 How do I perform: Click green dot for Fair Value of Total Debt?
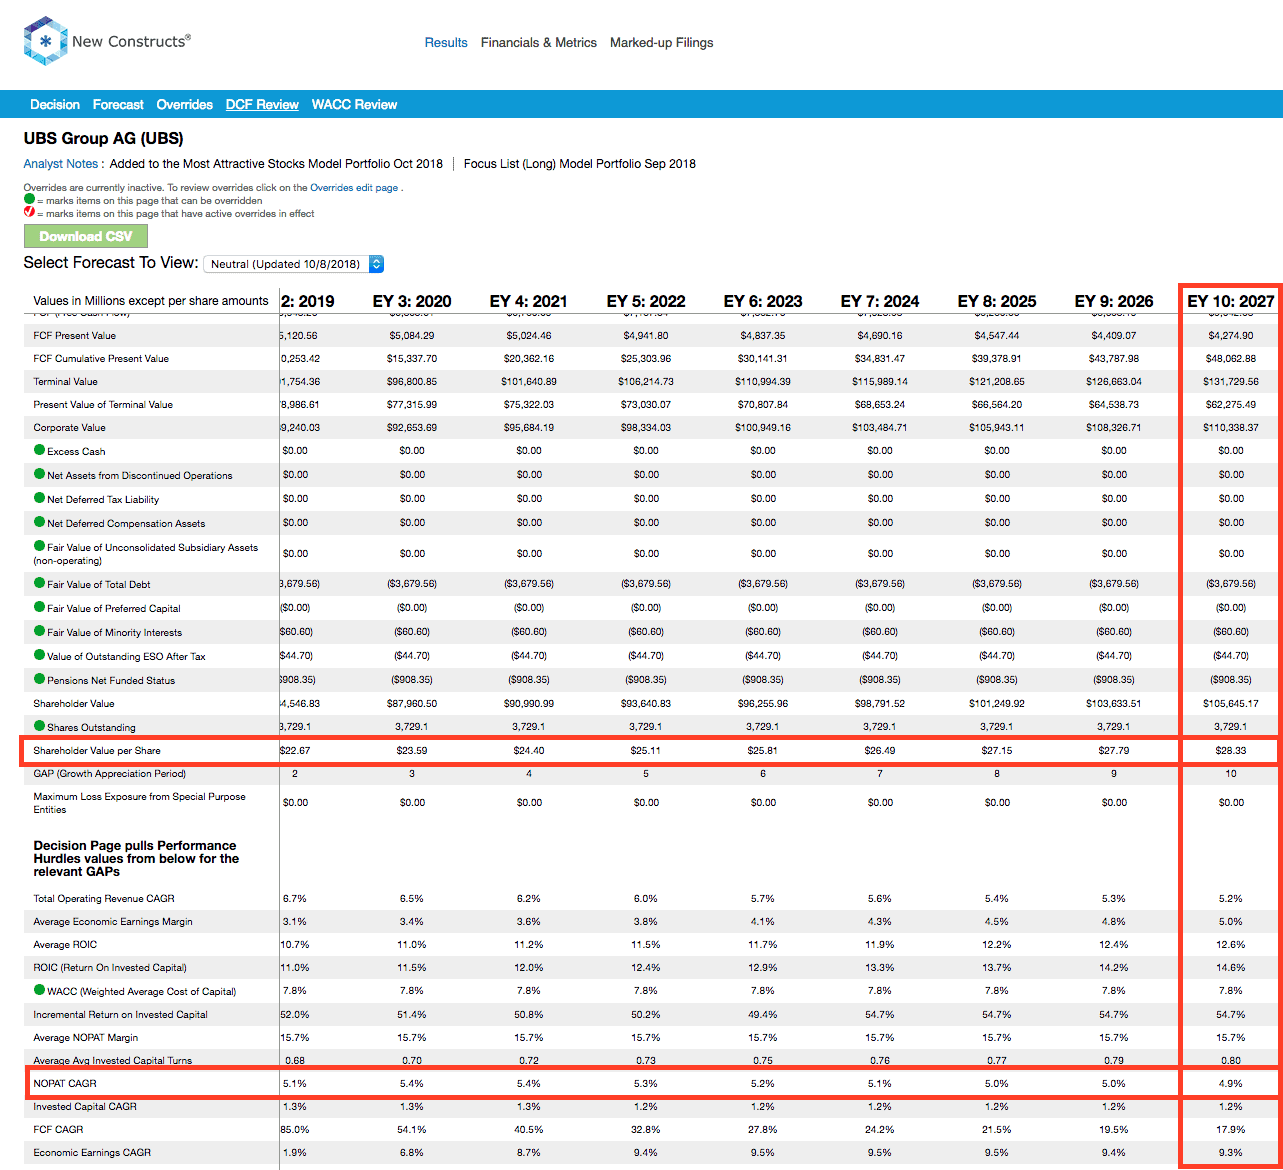[39, 583]
